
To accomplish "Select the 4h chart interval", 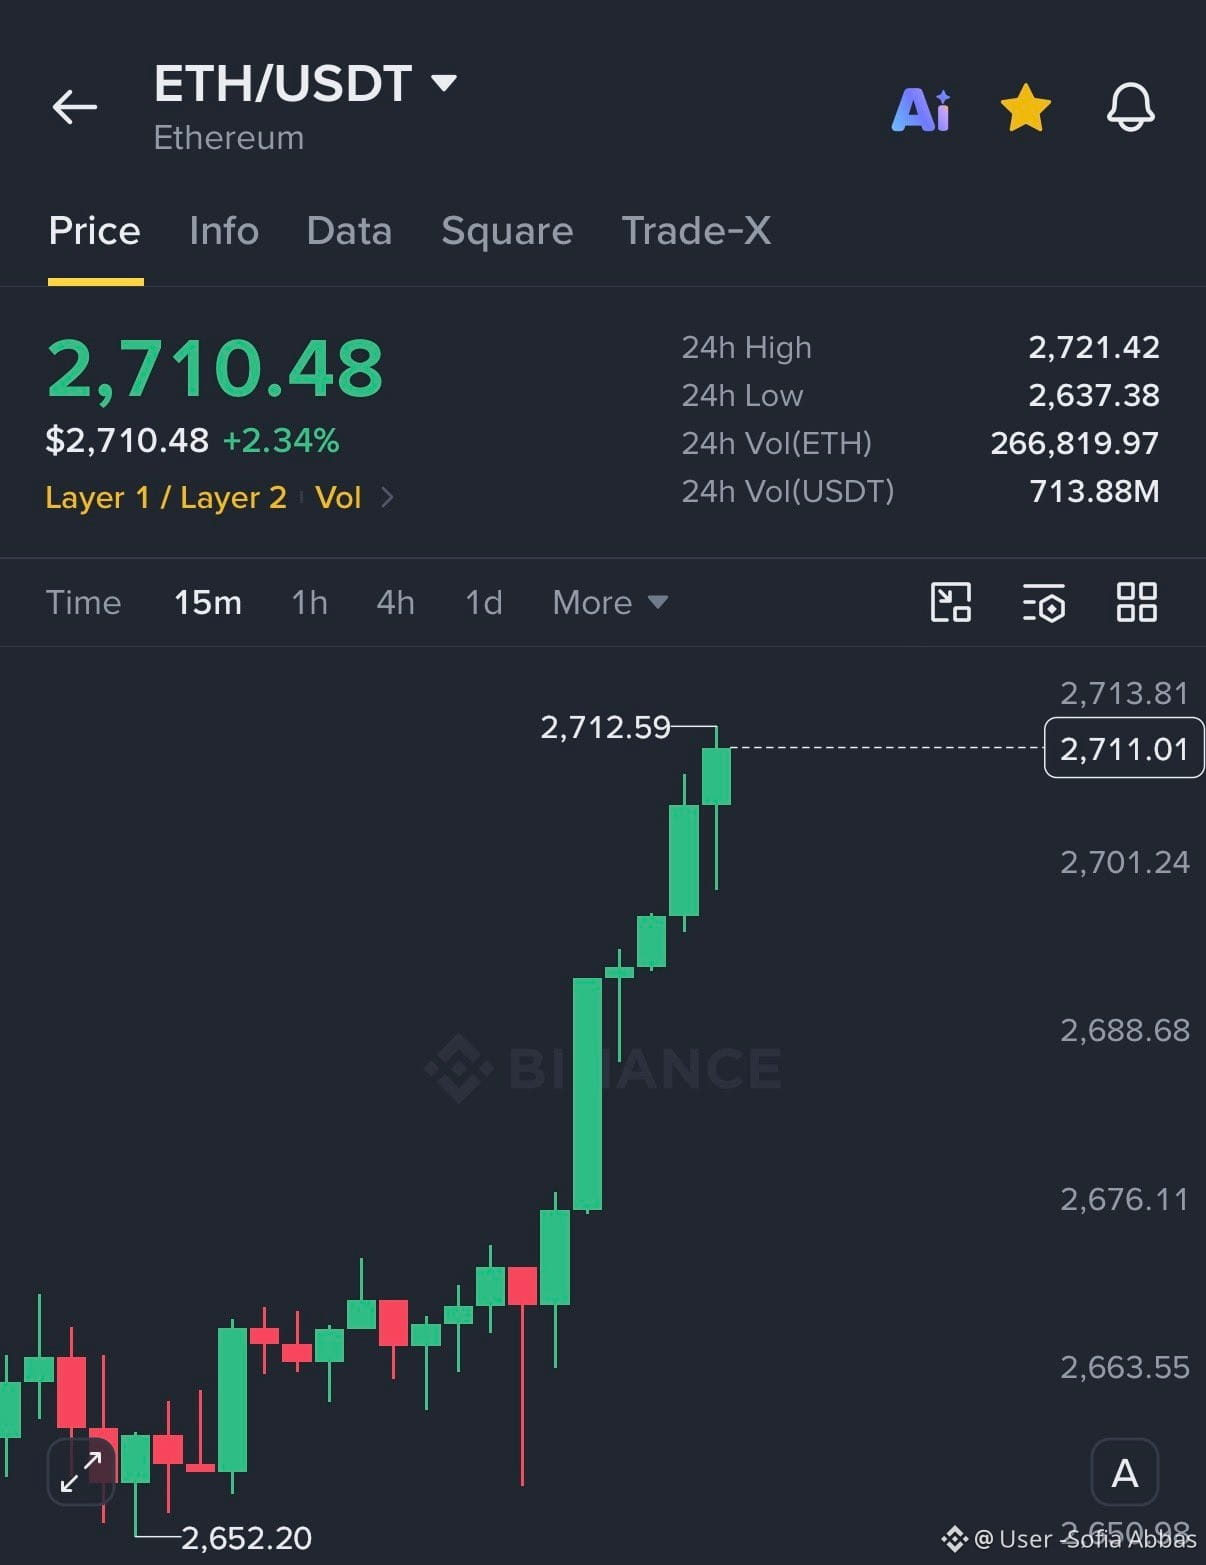I will [x=395, y=602].
